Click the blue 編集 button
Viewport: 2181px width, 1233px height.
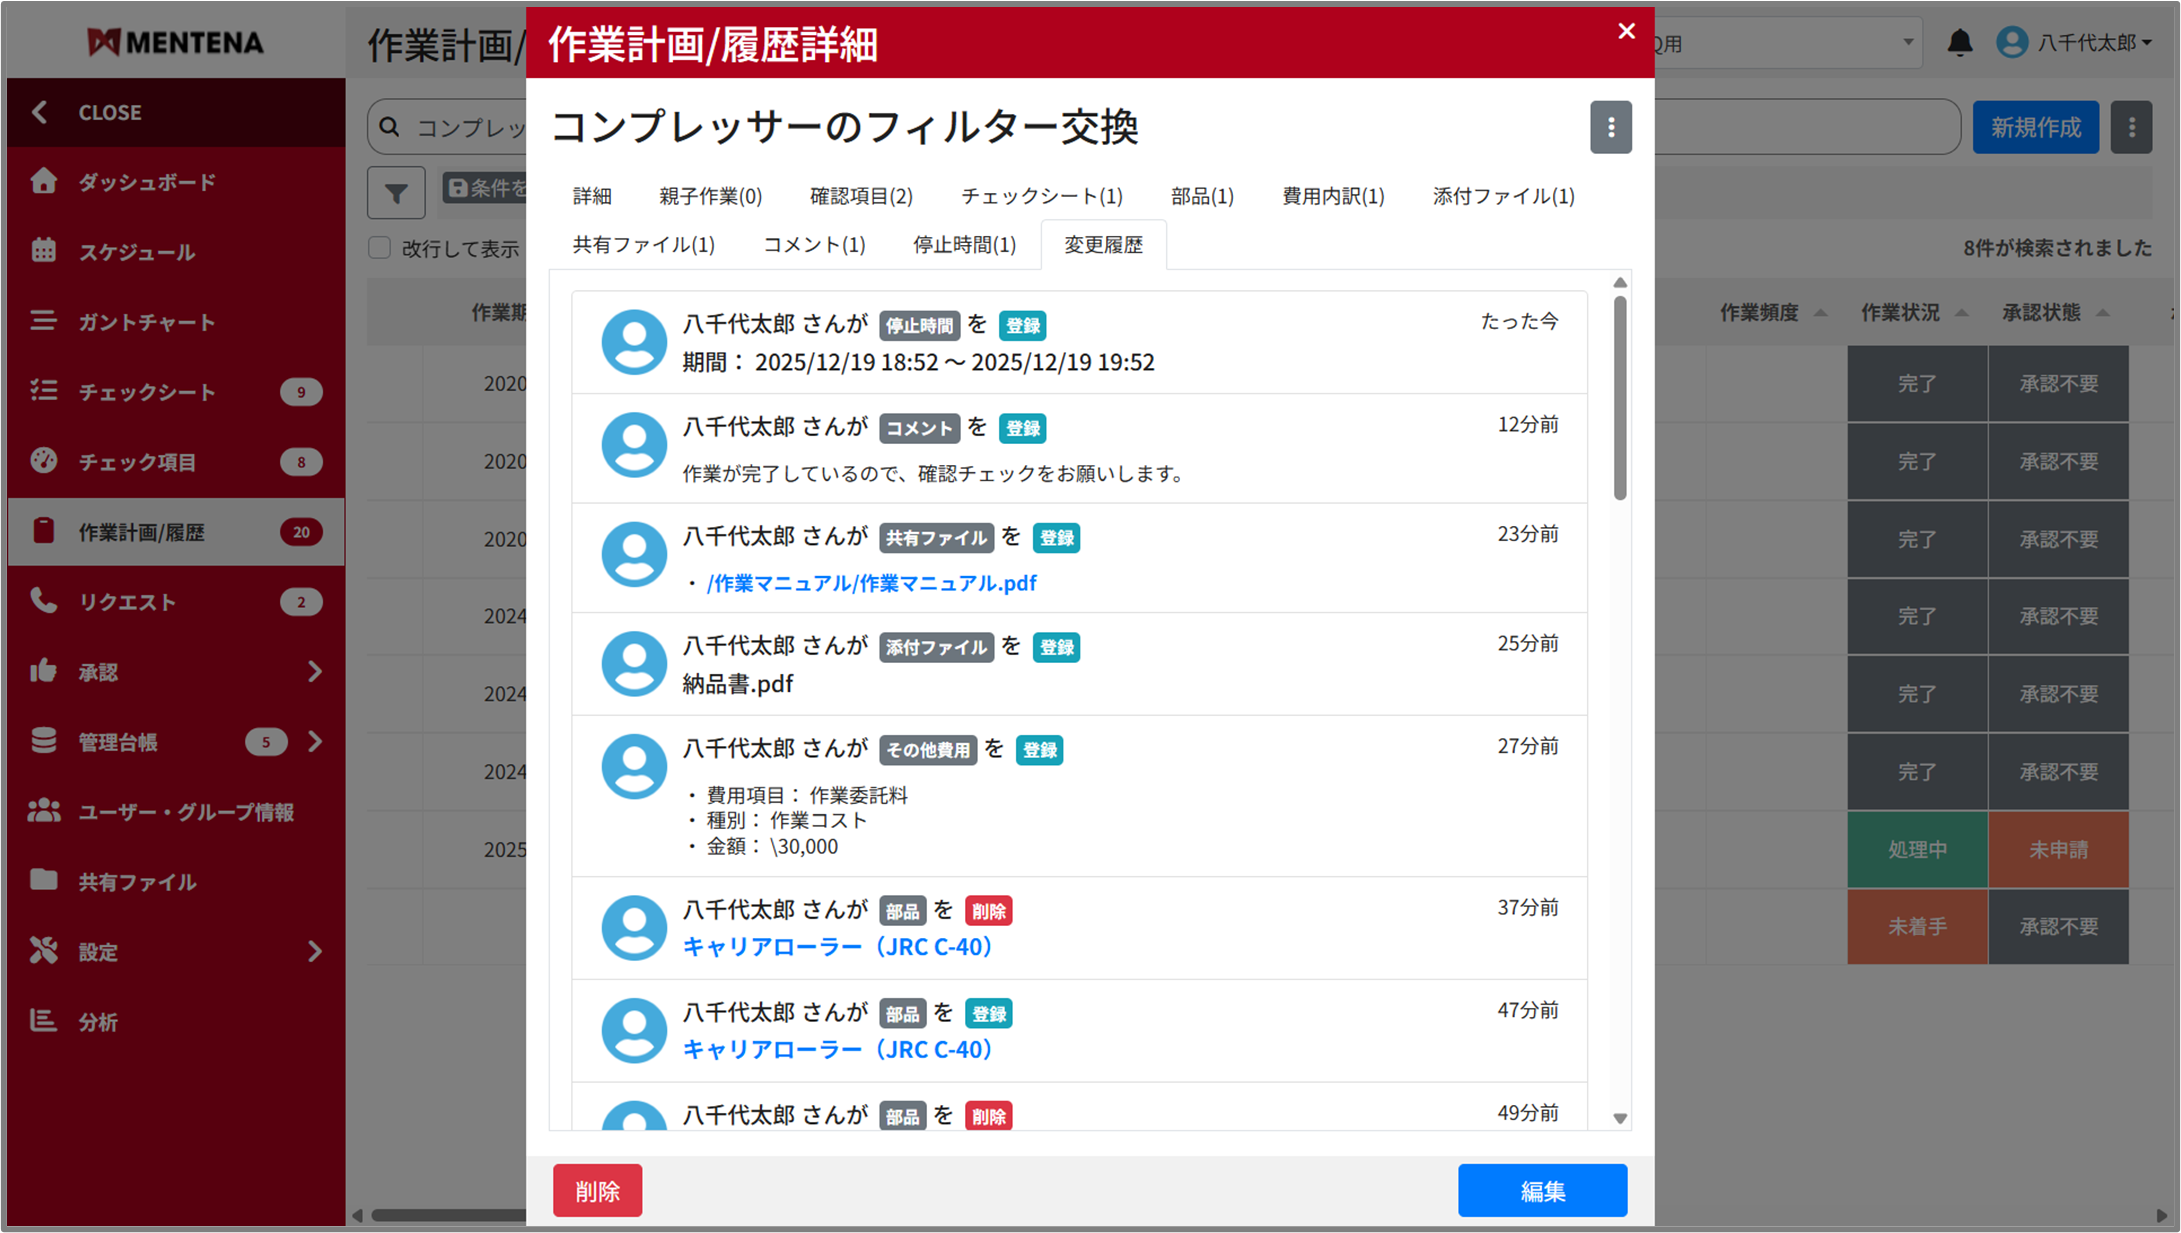point(1541,1190)
